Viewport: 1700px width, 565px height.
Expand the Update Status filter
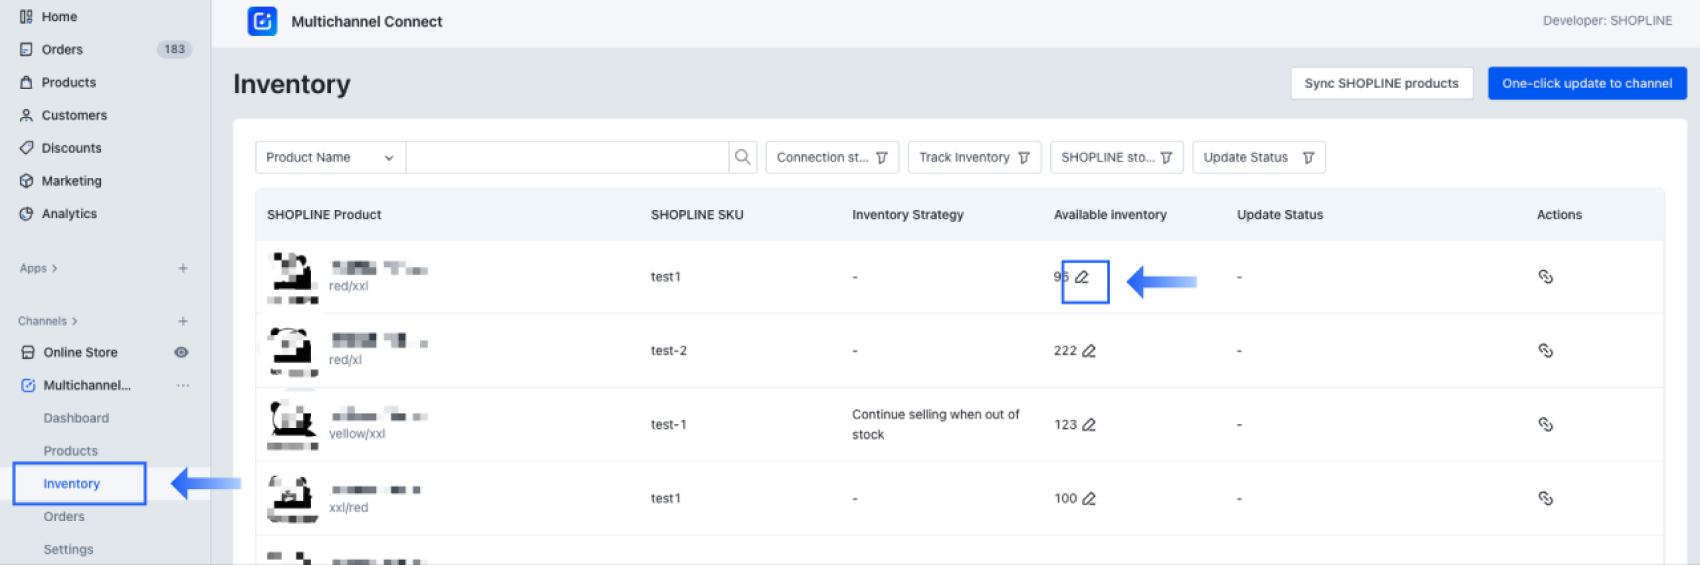tap(1258, 157)
